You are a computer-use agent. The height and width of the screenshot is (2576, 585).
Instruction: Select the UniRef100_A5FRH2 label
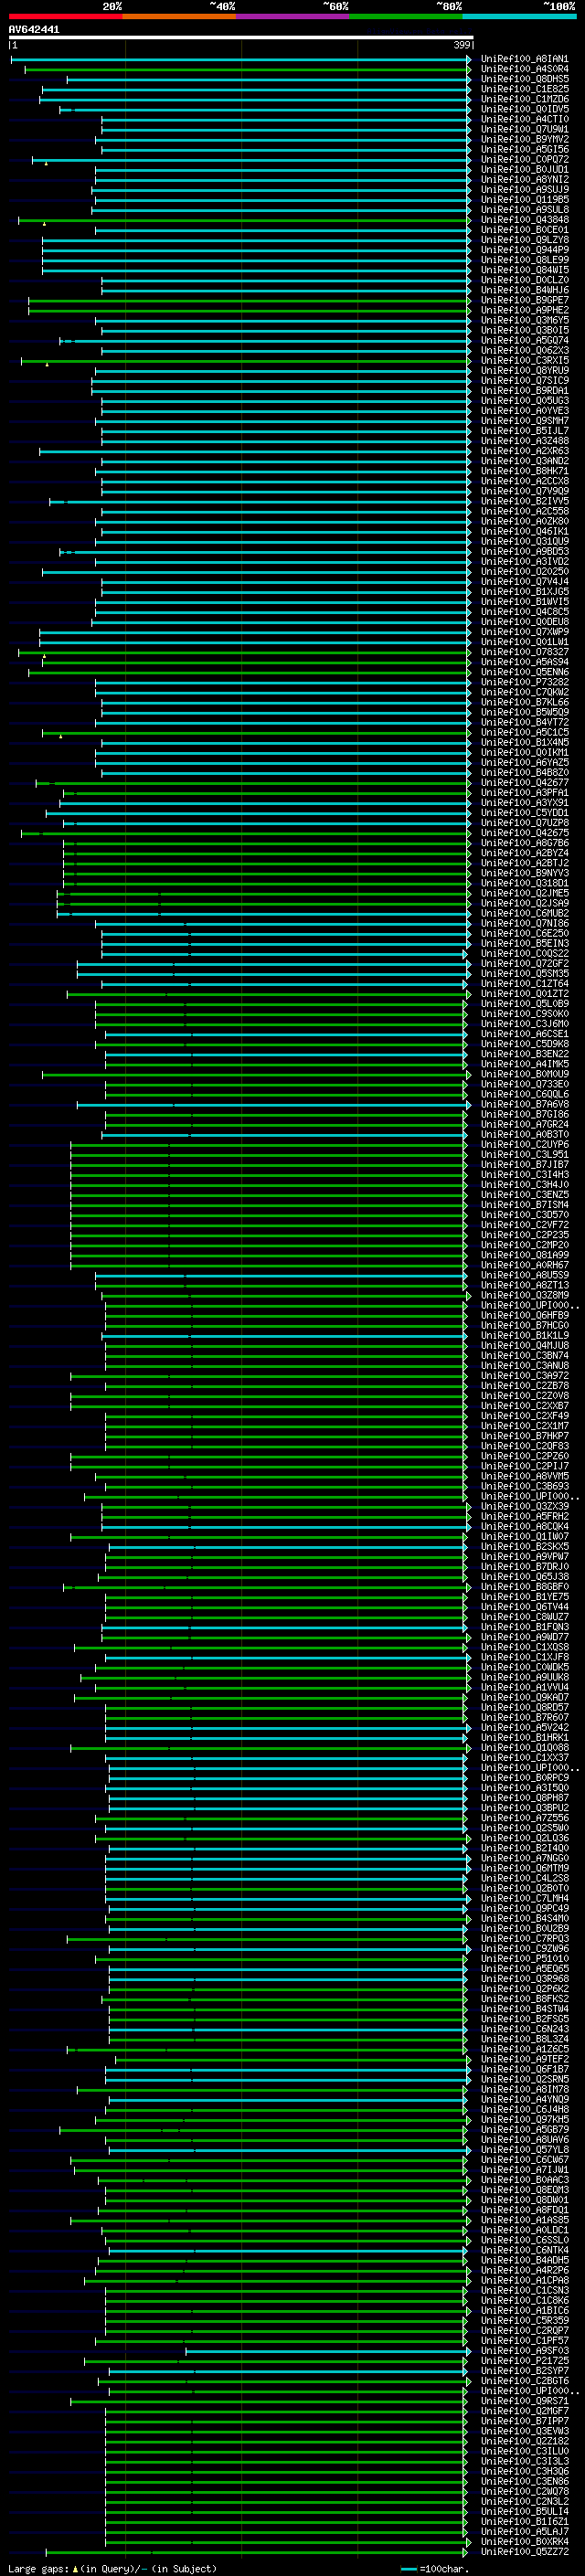coord(524,1516)
